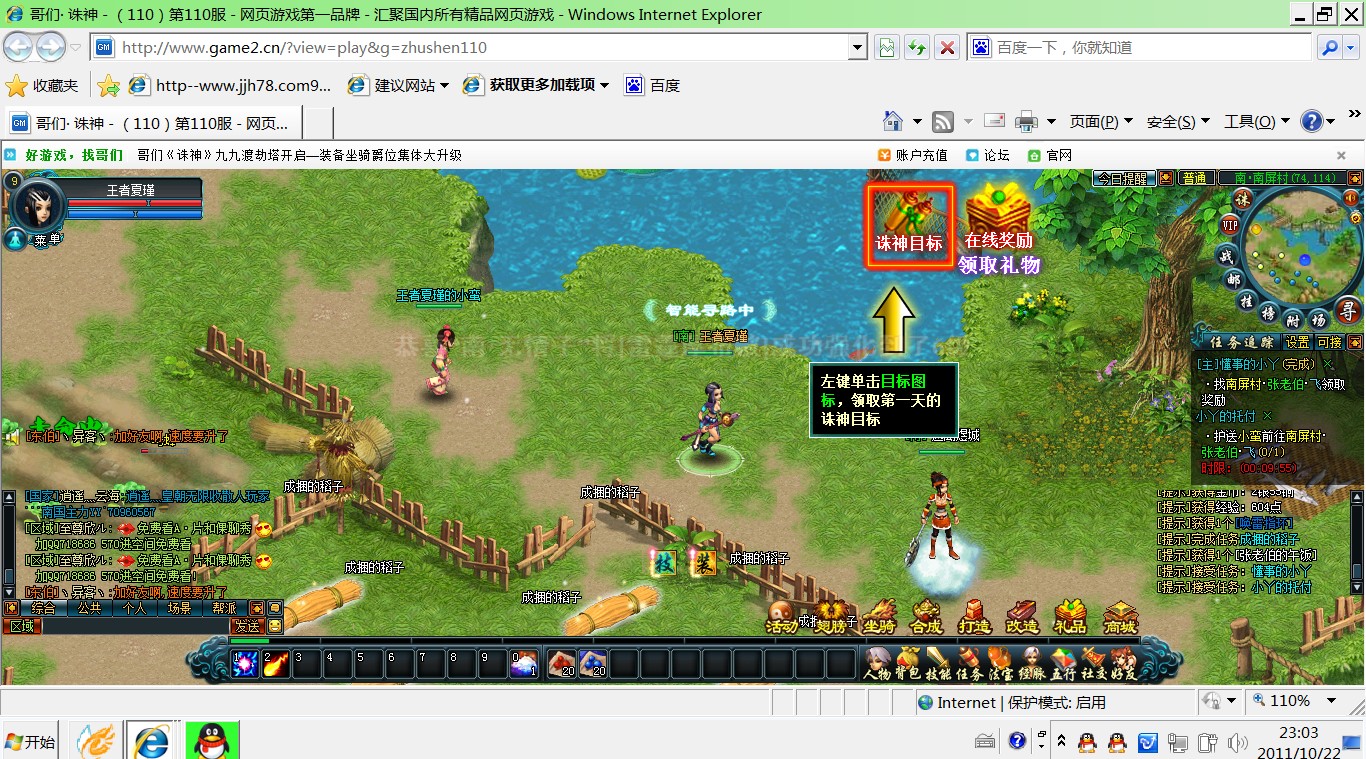Collapse the minimap with top-right arrow

coord(1354,178)
